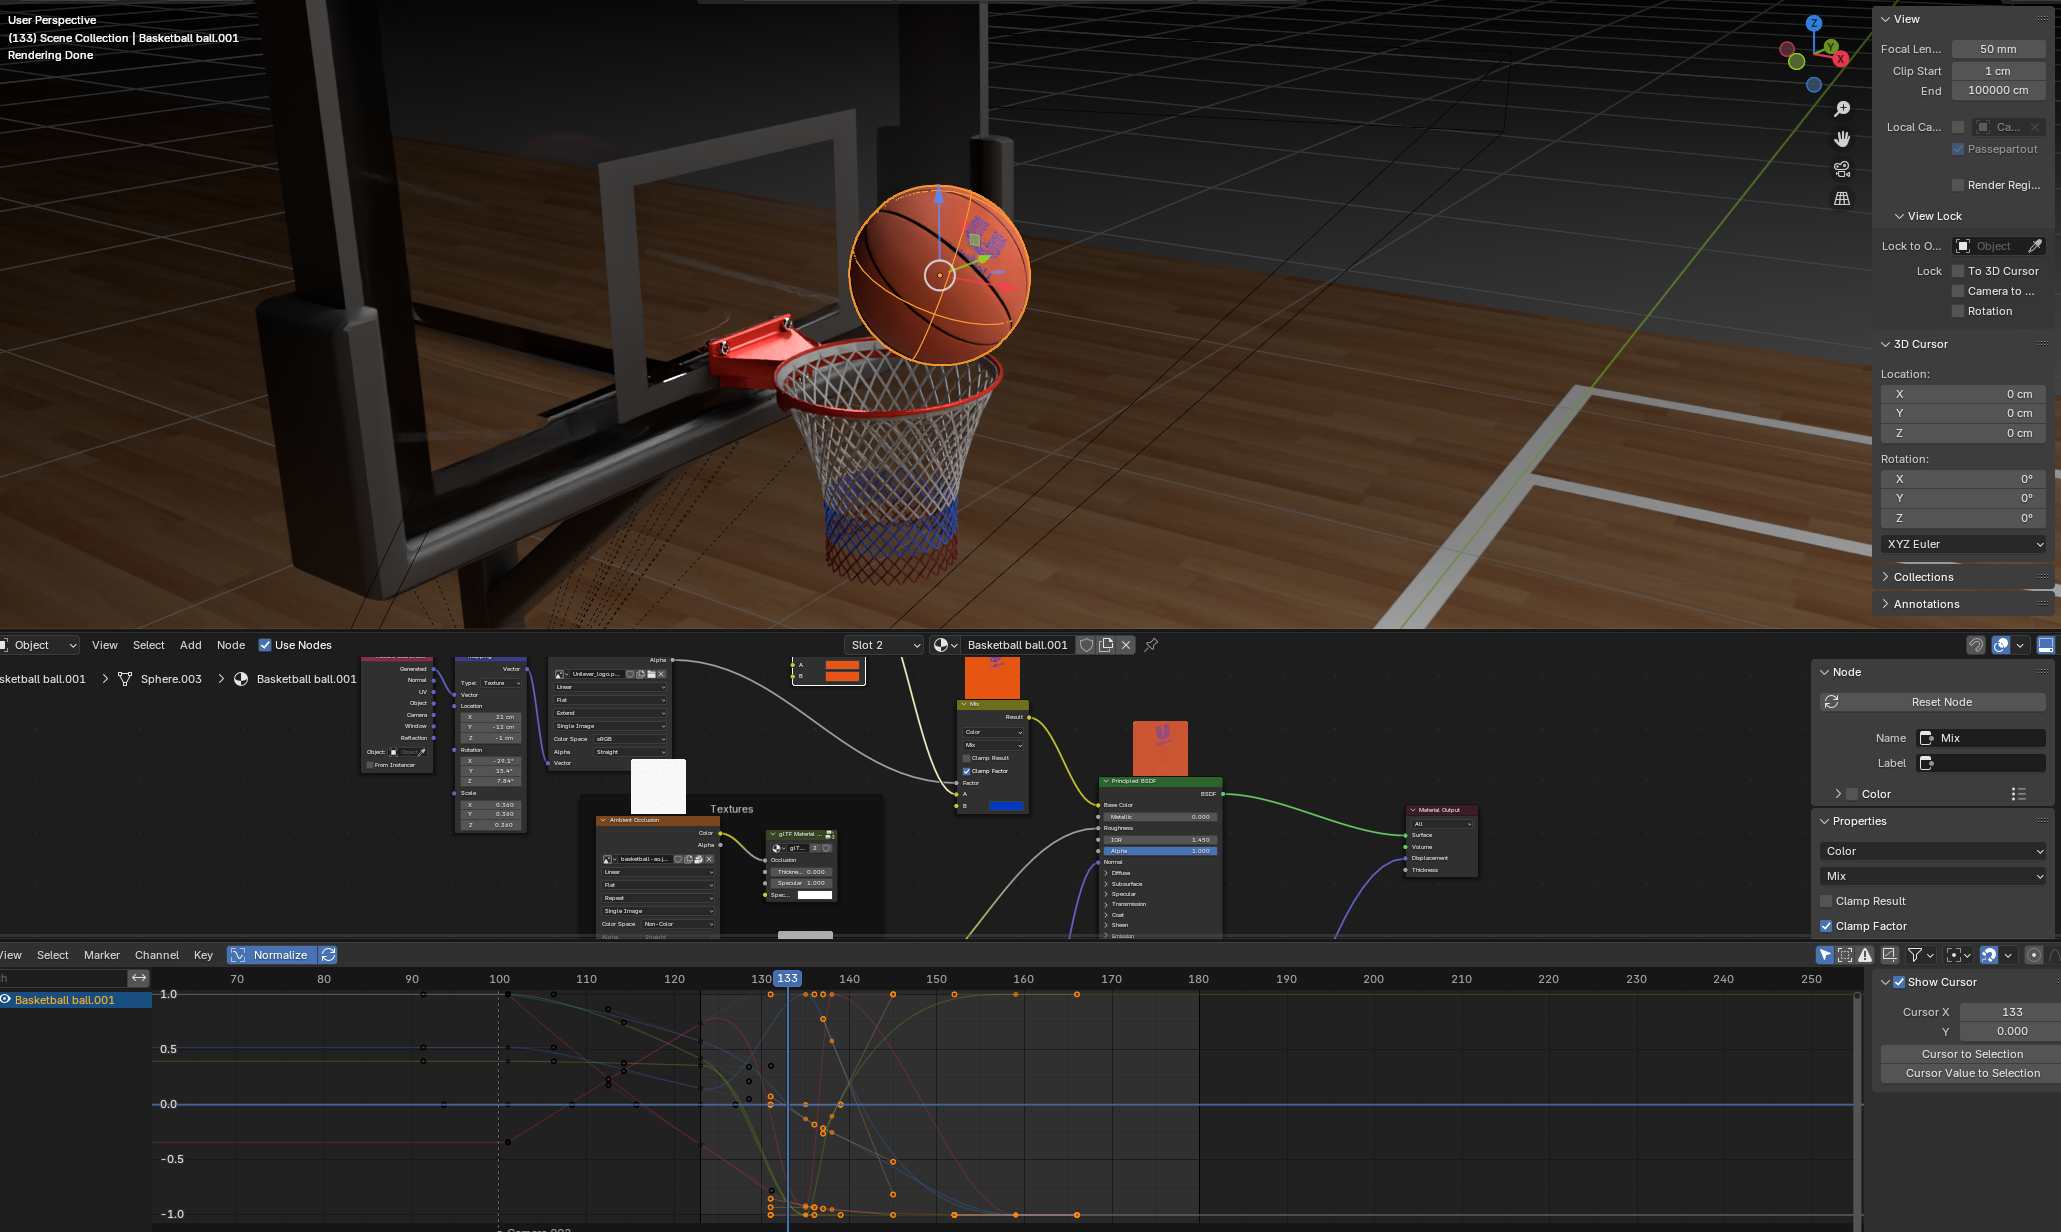Toggle graph editor snap magnet icon

[1989, 955]
